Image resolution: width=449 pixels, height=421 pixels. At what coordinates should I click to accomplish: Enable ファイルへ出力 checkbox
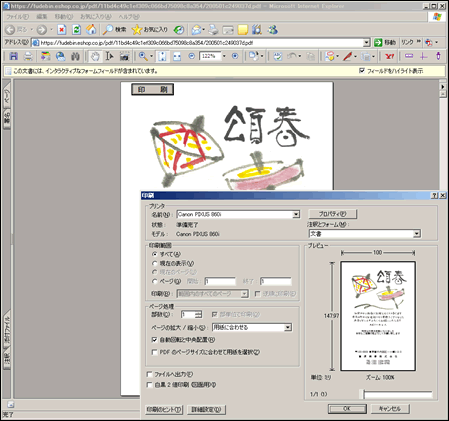click(x=149, y=374)
